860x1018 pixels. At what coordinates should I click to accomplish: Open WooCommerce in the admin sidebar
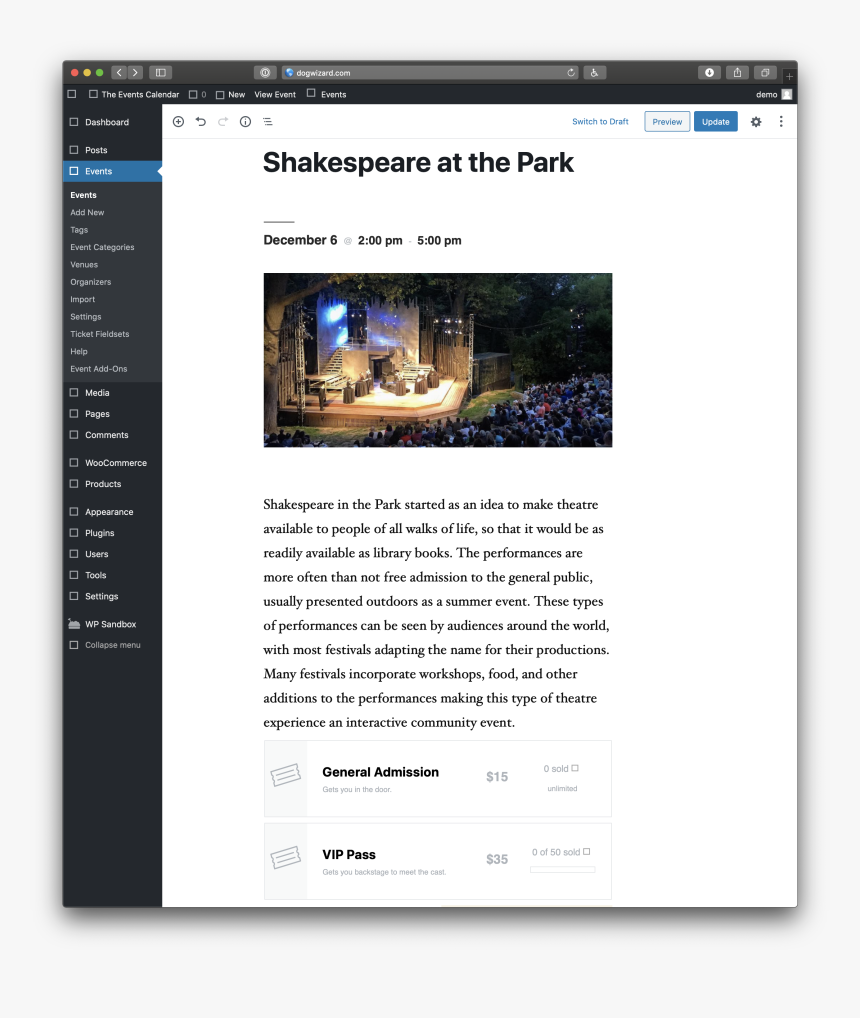(x=115, y=463)
